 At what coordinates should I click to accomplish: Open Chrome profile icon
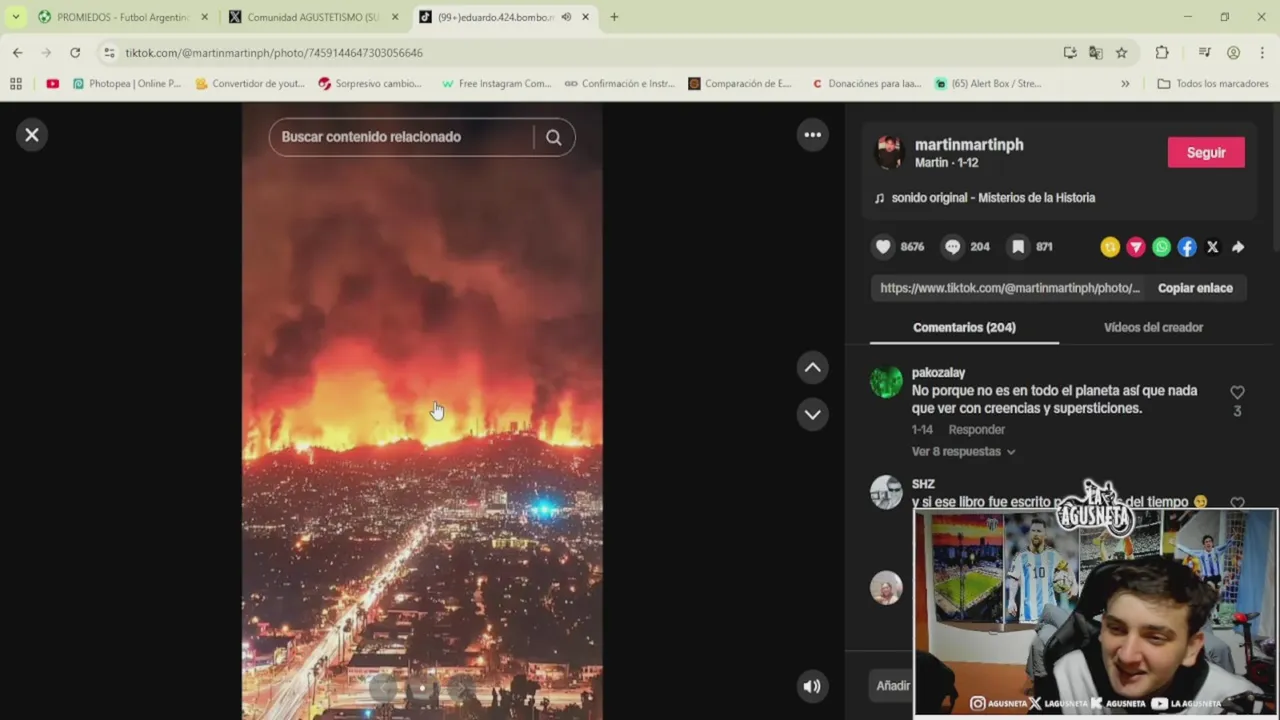[1234, 53]
